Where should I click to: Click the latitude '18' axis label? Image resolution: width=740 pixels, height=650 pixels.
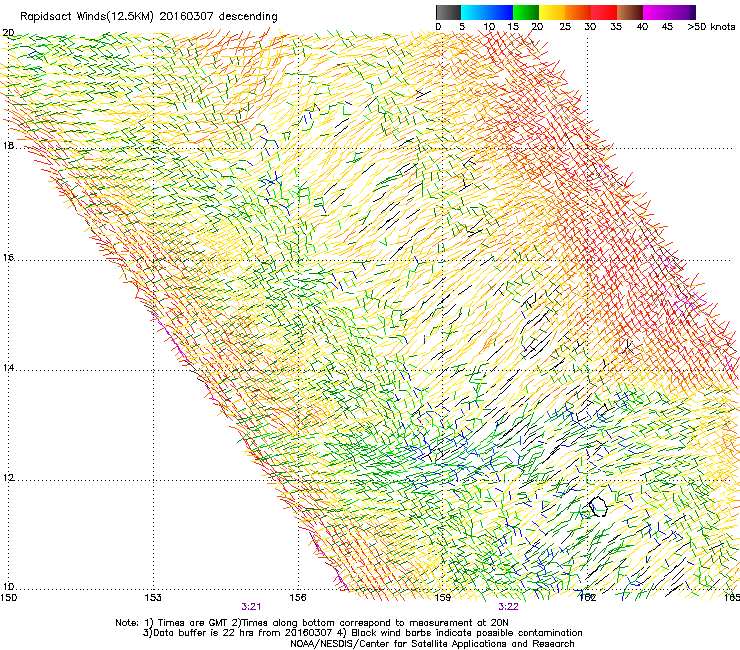pyautogui.click(x=8, y=145)
